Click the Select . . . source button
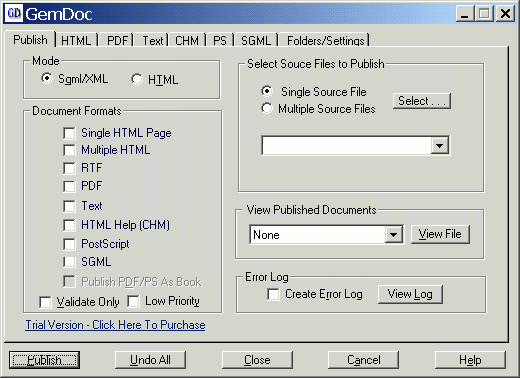Image resolution: width=520 pixels, height=378 pixels. (x=422, y=101)
